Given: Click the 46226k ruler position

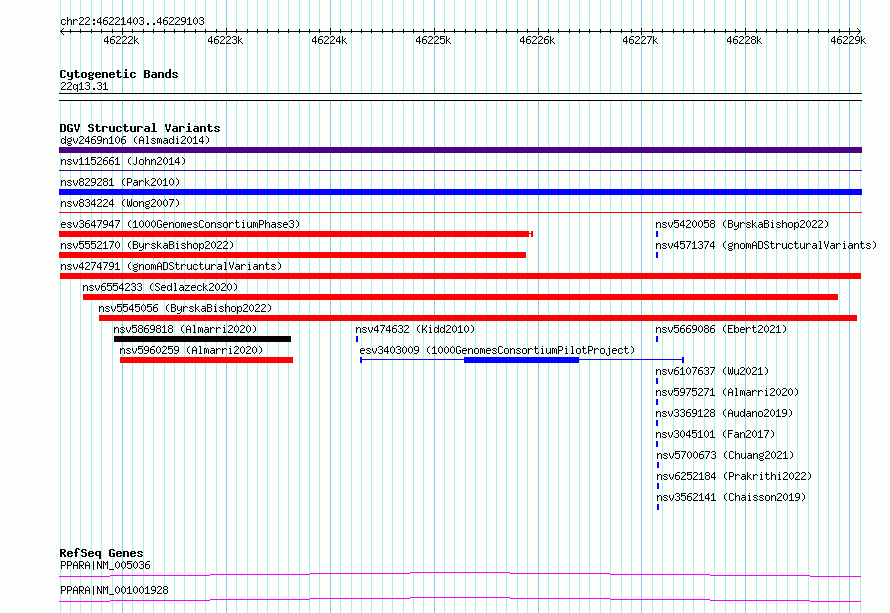Looking at the screenshot, I should [x=537, y=40].
